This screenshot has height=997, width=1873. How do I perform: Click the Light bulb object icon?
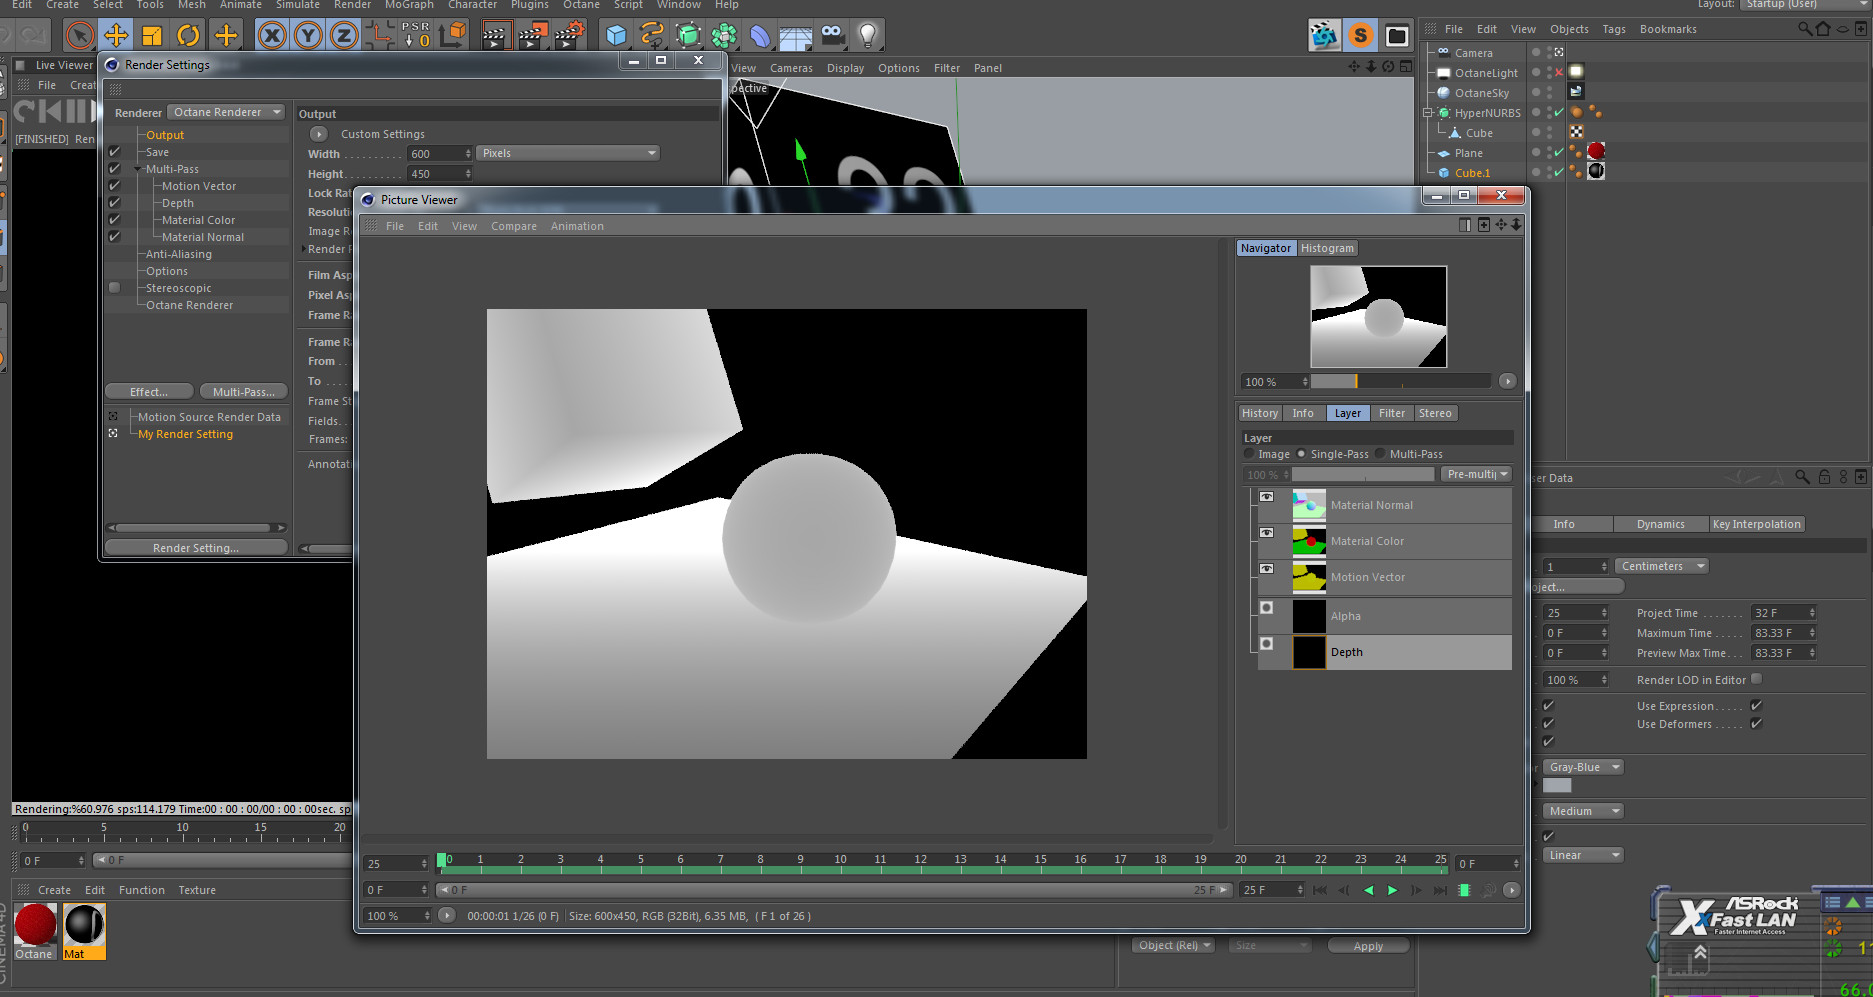pos(868,36)
